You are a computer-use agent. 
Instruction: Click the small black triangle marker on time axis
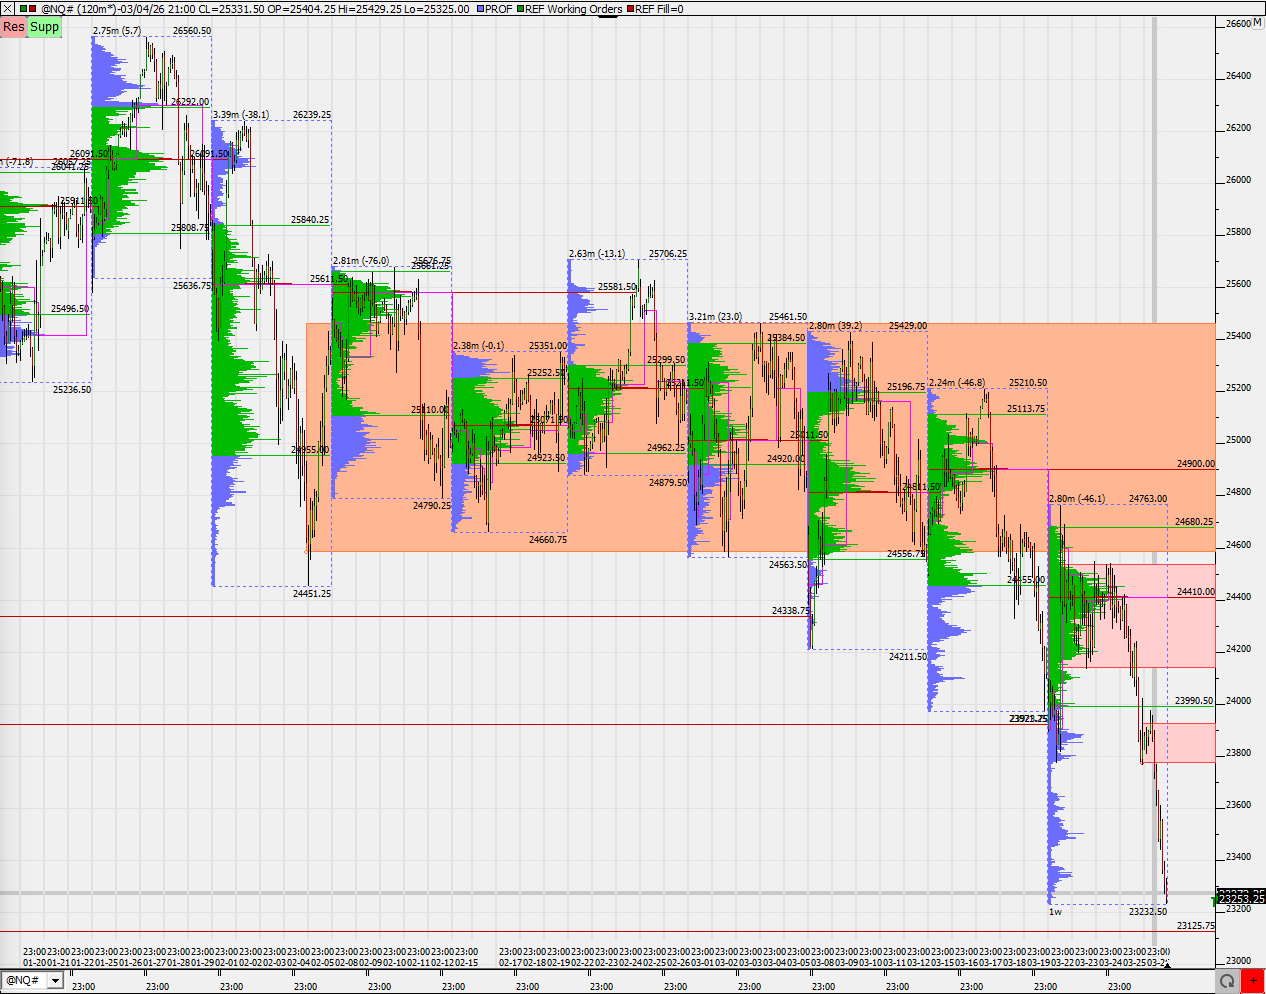tap(1166, 965)
